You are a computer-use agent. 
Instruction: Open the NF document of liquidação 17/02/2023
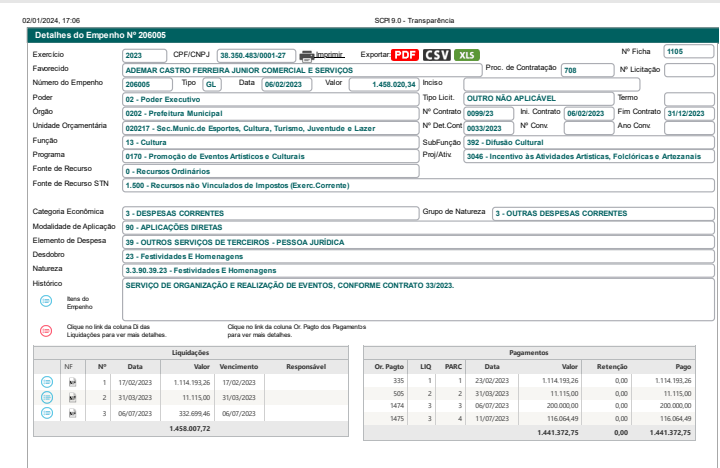(x=71, y=382)
